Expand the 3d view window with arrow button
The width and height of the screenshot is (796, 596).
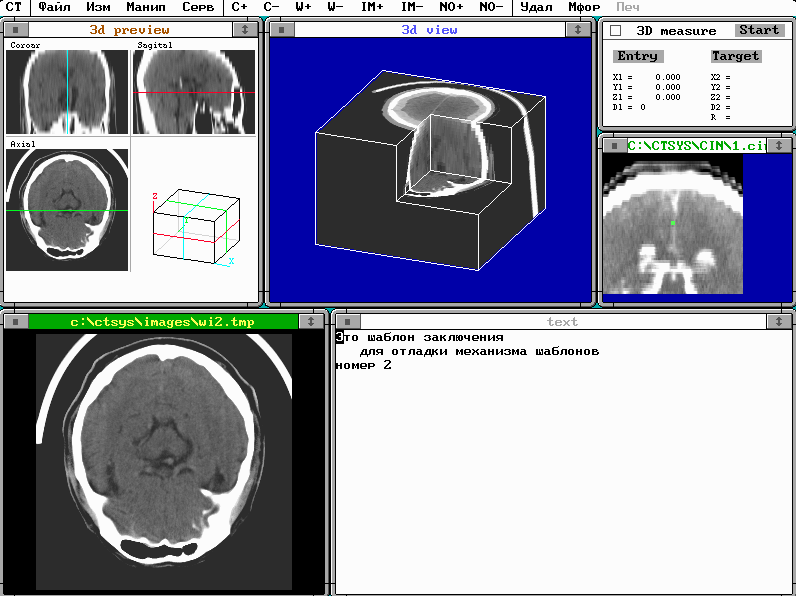(579, 30)
